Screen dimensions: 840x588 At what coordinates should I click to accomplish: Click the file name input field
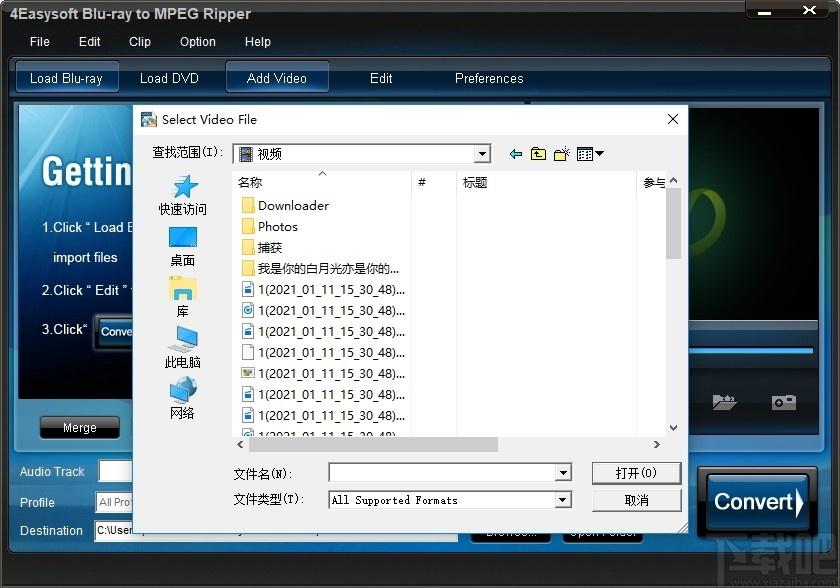tap(442, 473)
